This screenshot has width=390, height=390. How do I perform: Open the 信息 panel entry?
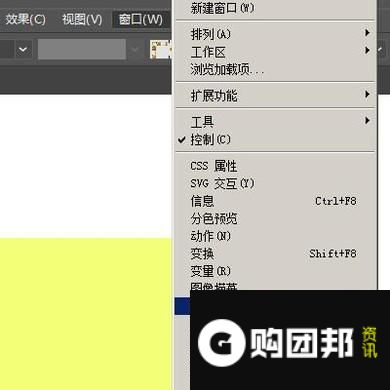275,201
